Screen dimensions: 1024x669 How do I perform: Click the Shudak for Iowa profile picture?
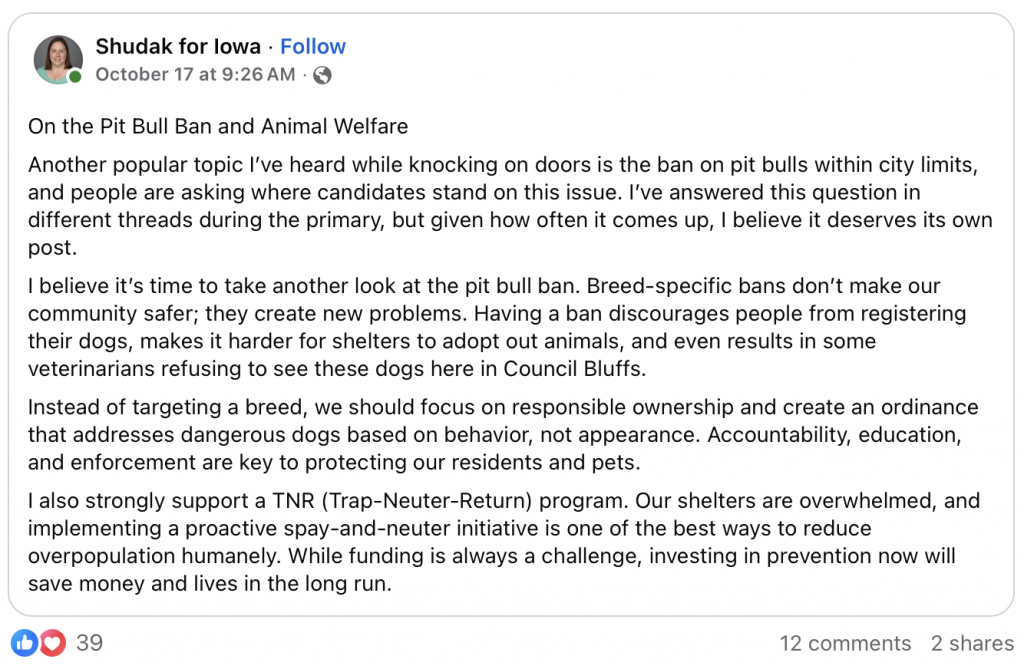click(x=58, y=59)
